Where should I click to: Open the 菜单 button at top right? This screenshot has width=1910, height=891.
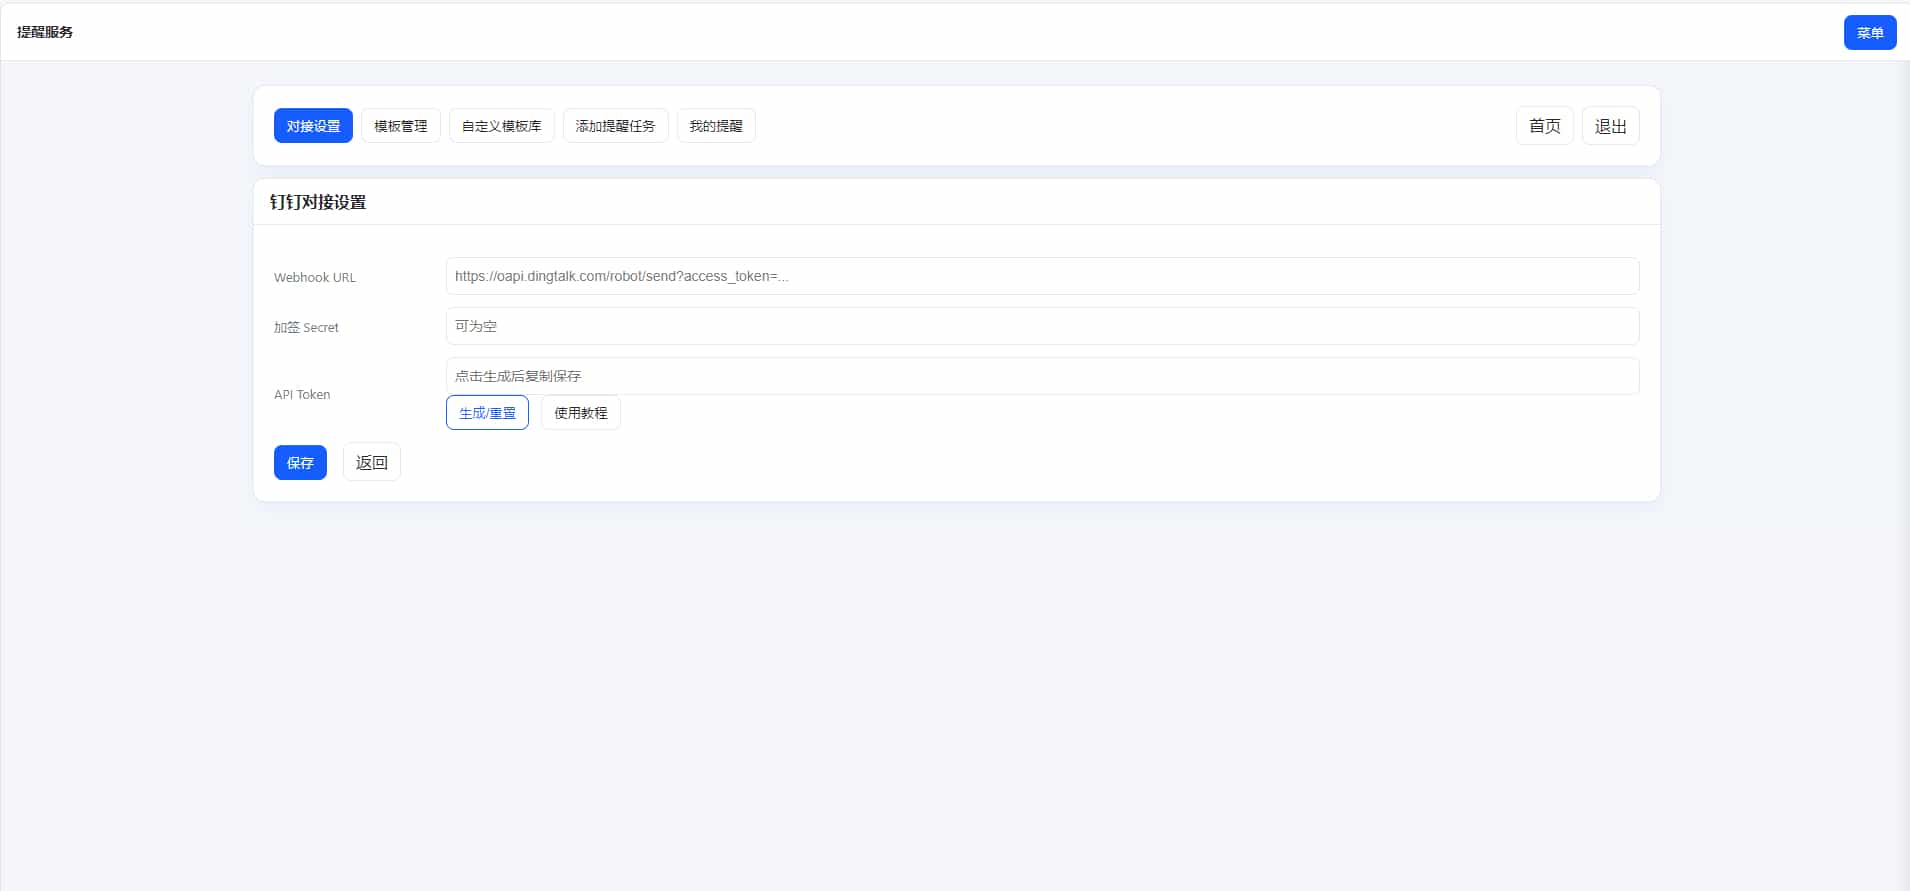[x=1869, y=33]
